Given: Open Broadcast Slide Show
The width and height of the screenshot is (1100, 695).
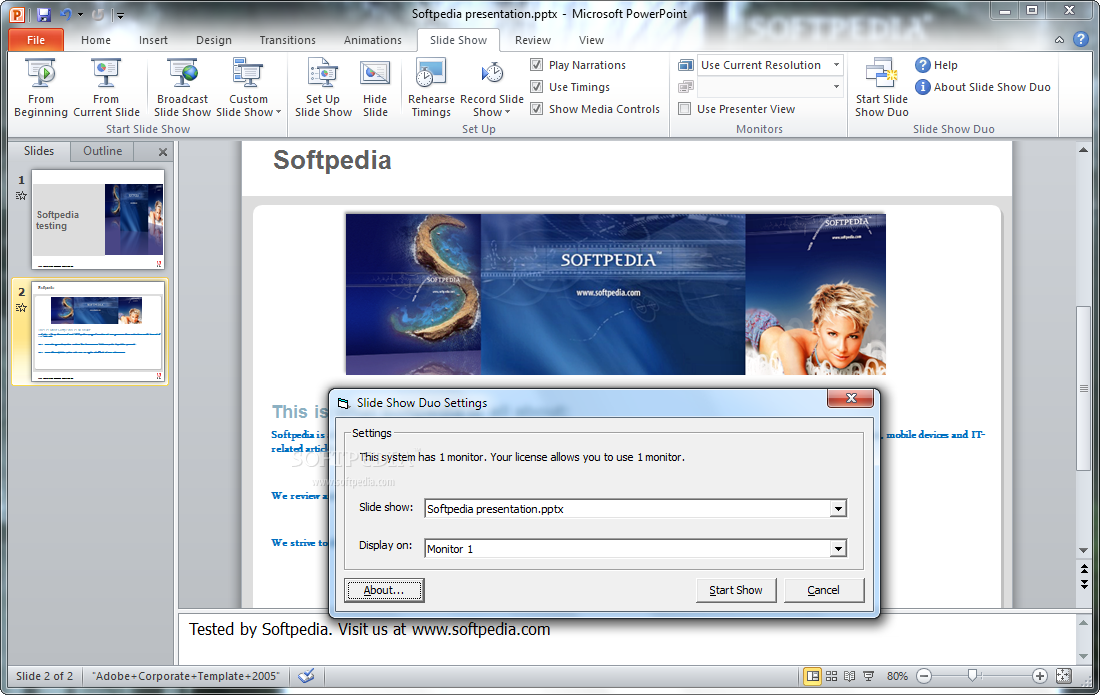Looking at the screenshot, I should tap(182, 88).
